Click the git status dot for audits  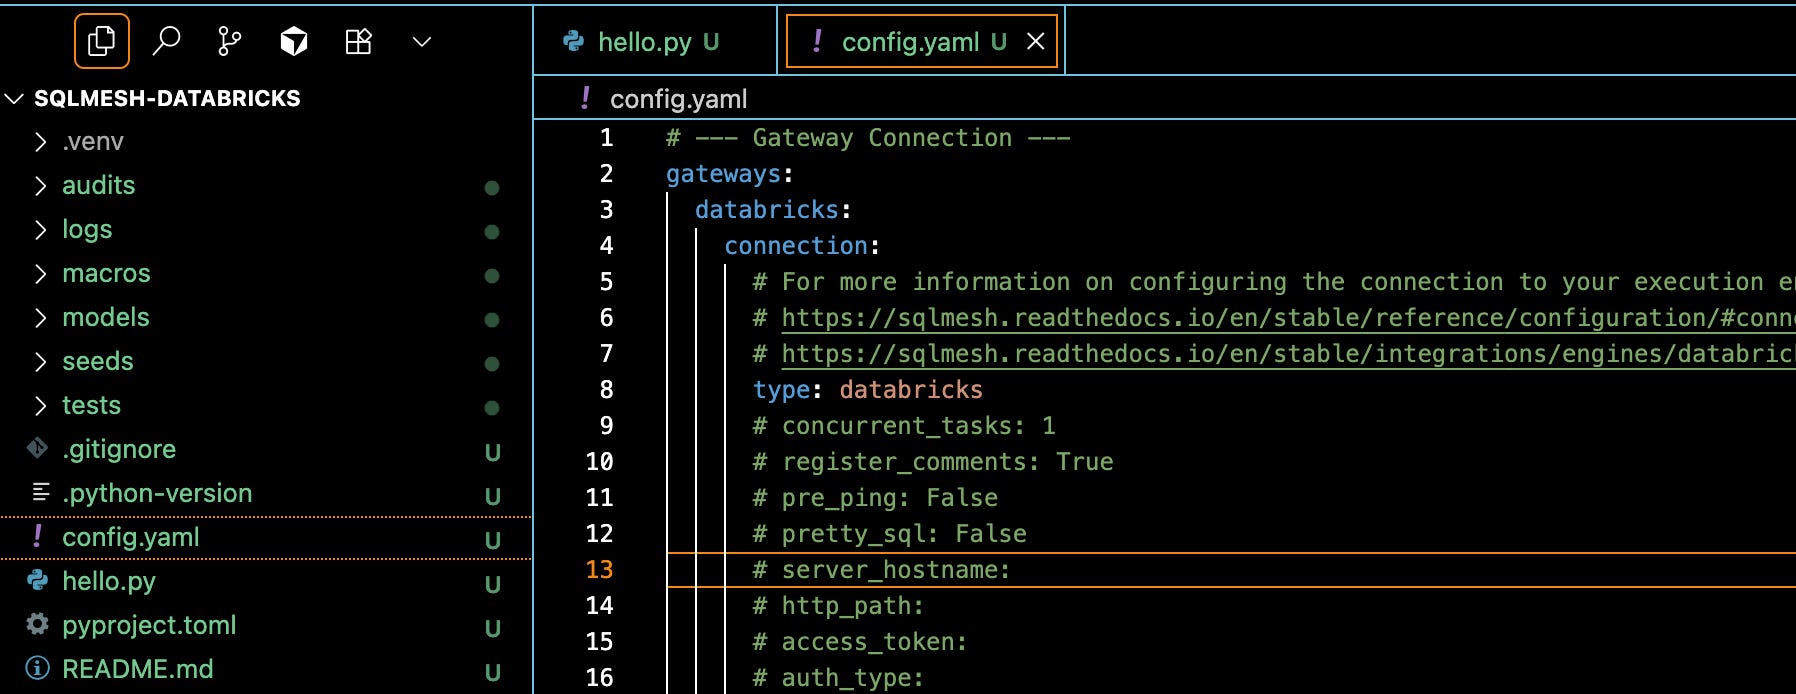point(492,187)
